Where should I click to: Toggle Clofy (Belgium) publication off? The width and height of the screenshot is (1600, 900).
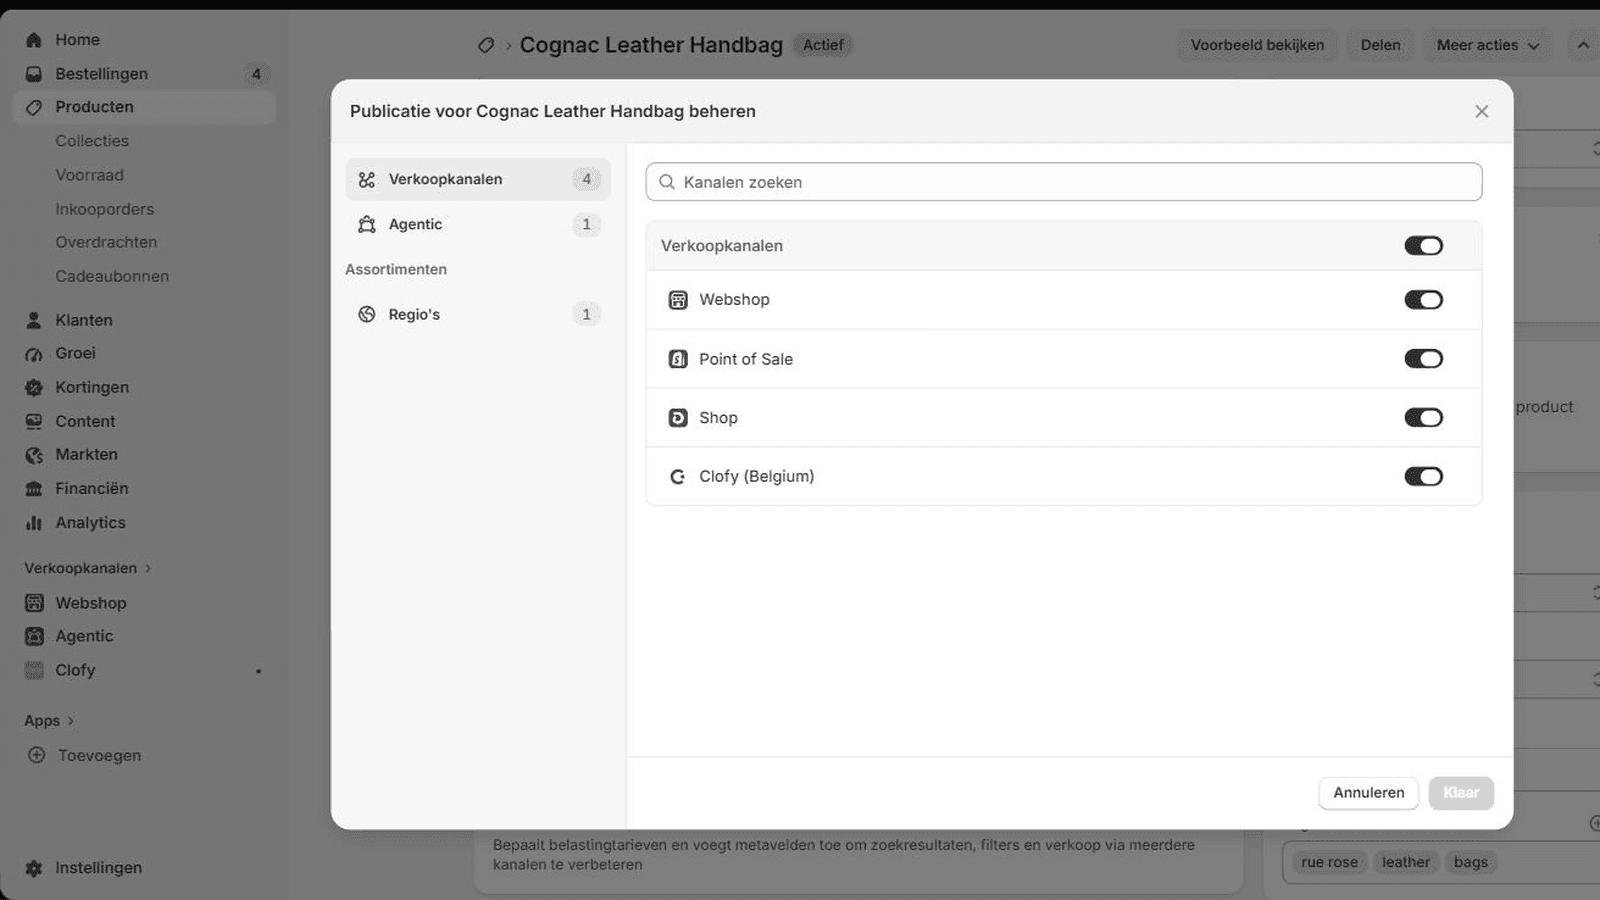pyautogui.click(x=1423, y=477)
